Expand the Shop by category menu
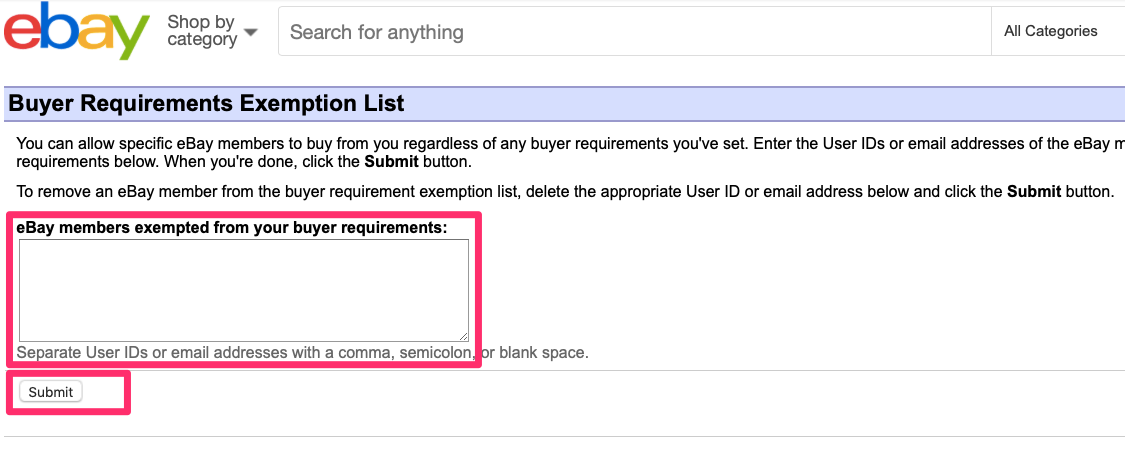 (212, 31)
